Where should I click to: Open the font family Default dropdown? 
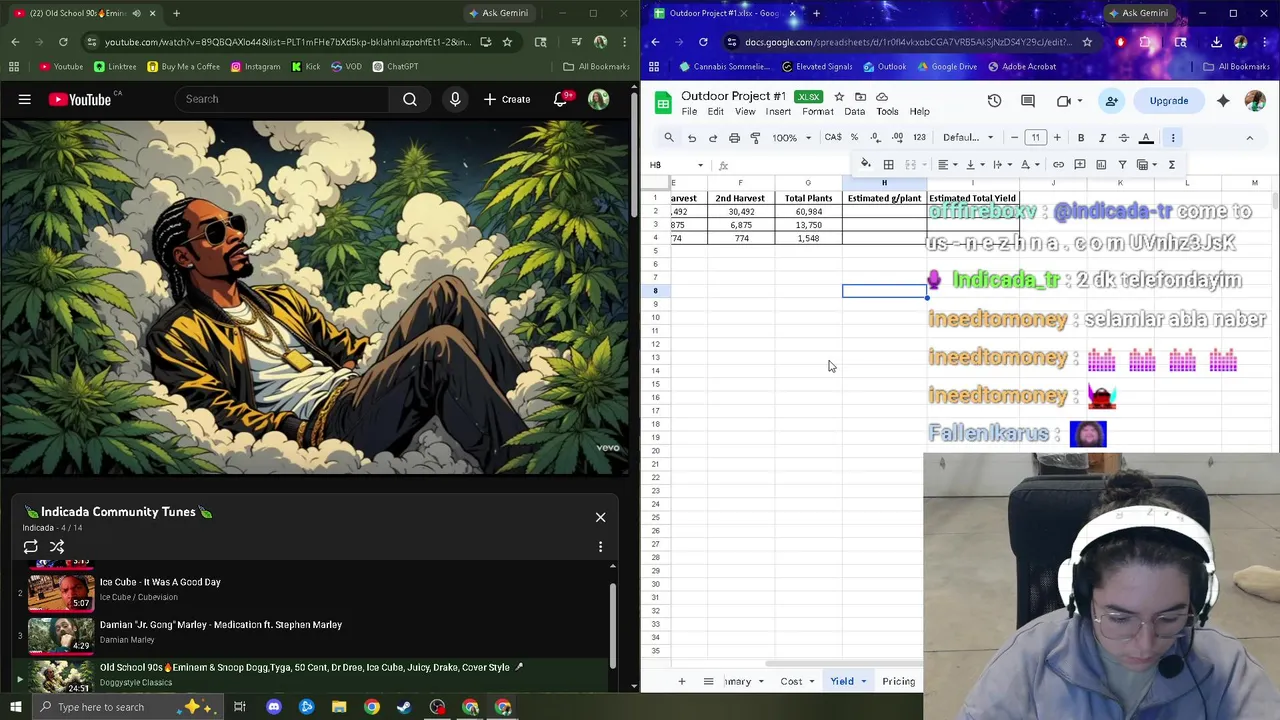(968, 138)
